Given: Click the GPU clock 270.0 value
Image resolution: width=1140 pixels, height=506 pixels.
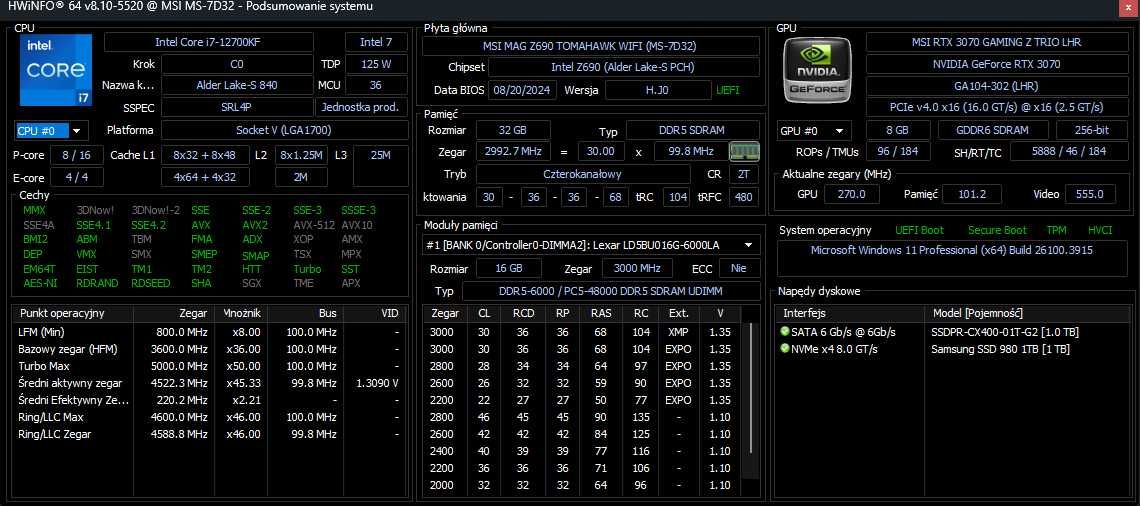Looking at the screenshot, I should (x=851, y=194).
